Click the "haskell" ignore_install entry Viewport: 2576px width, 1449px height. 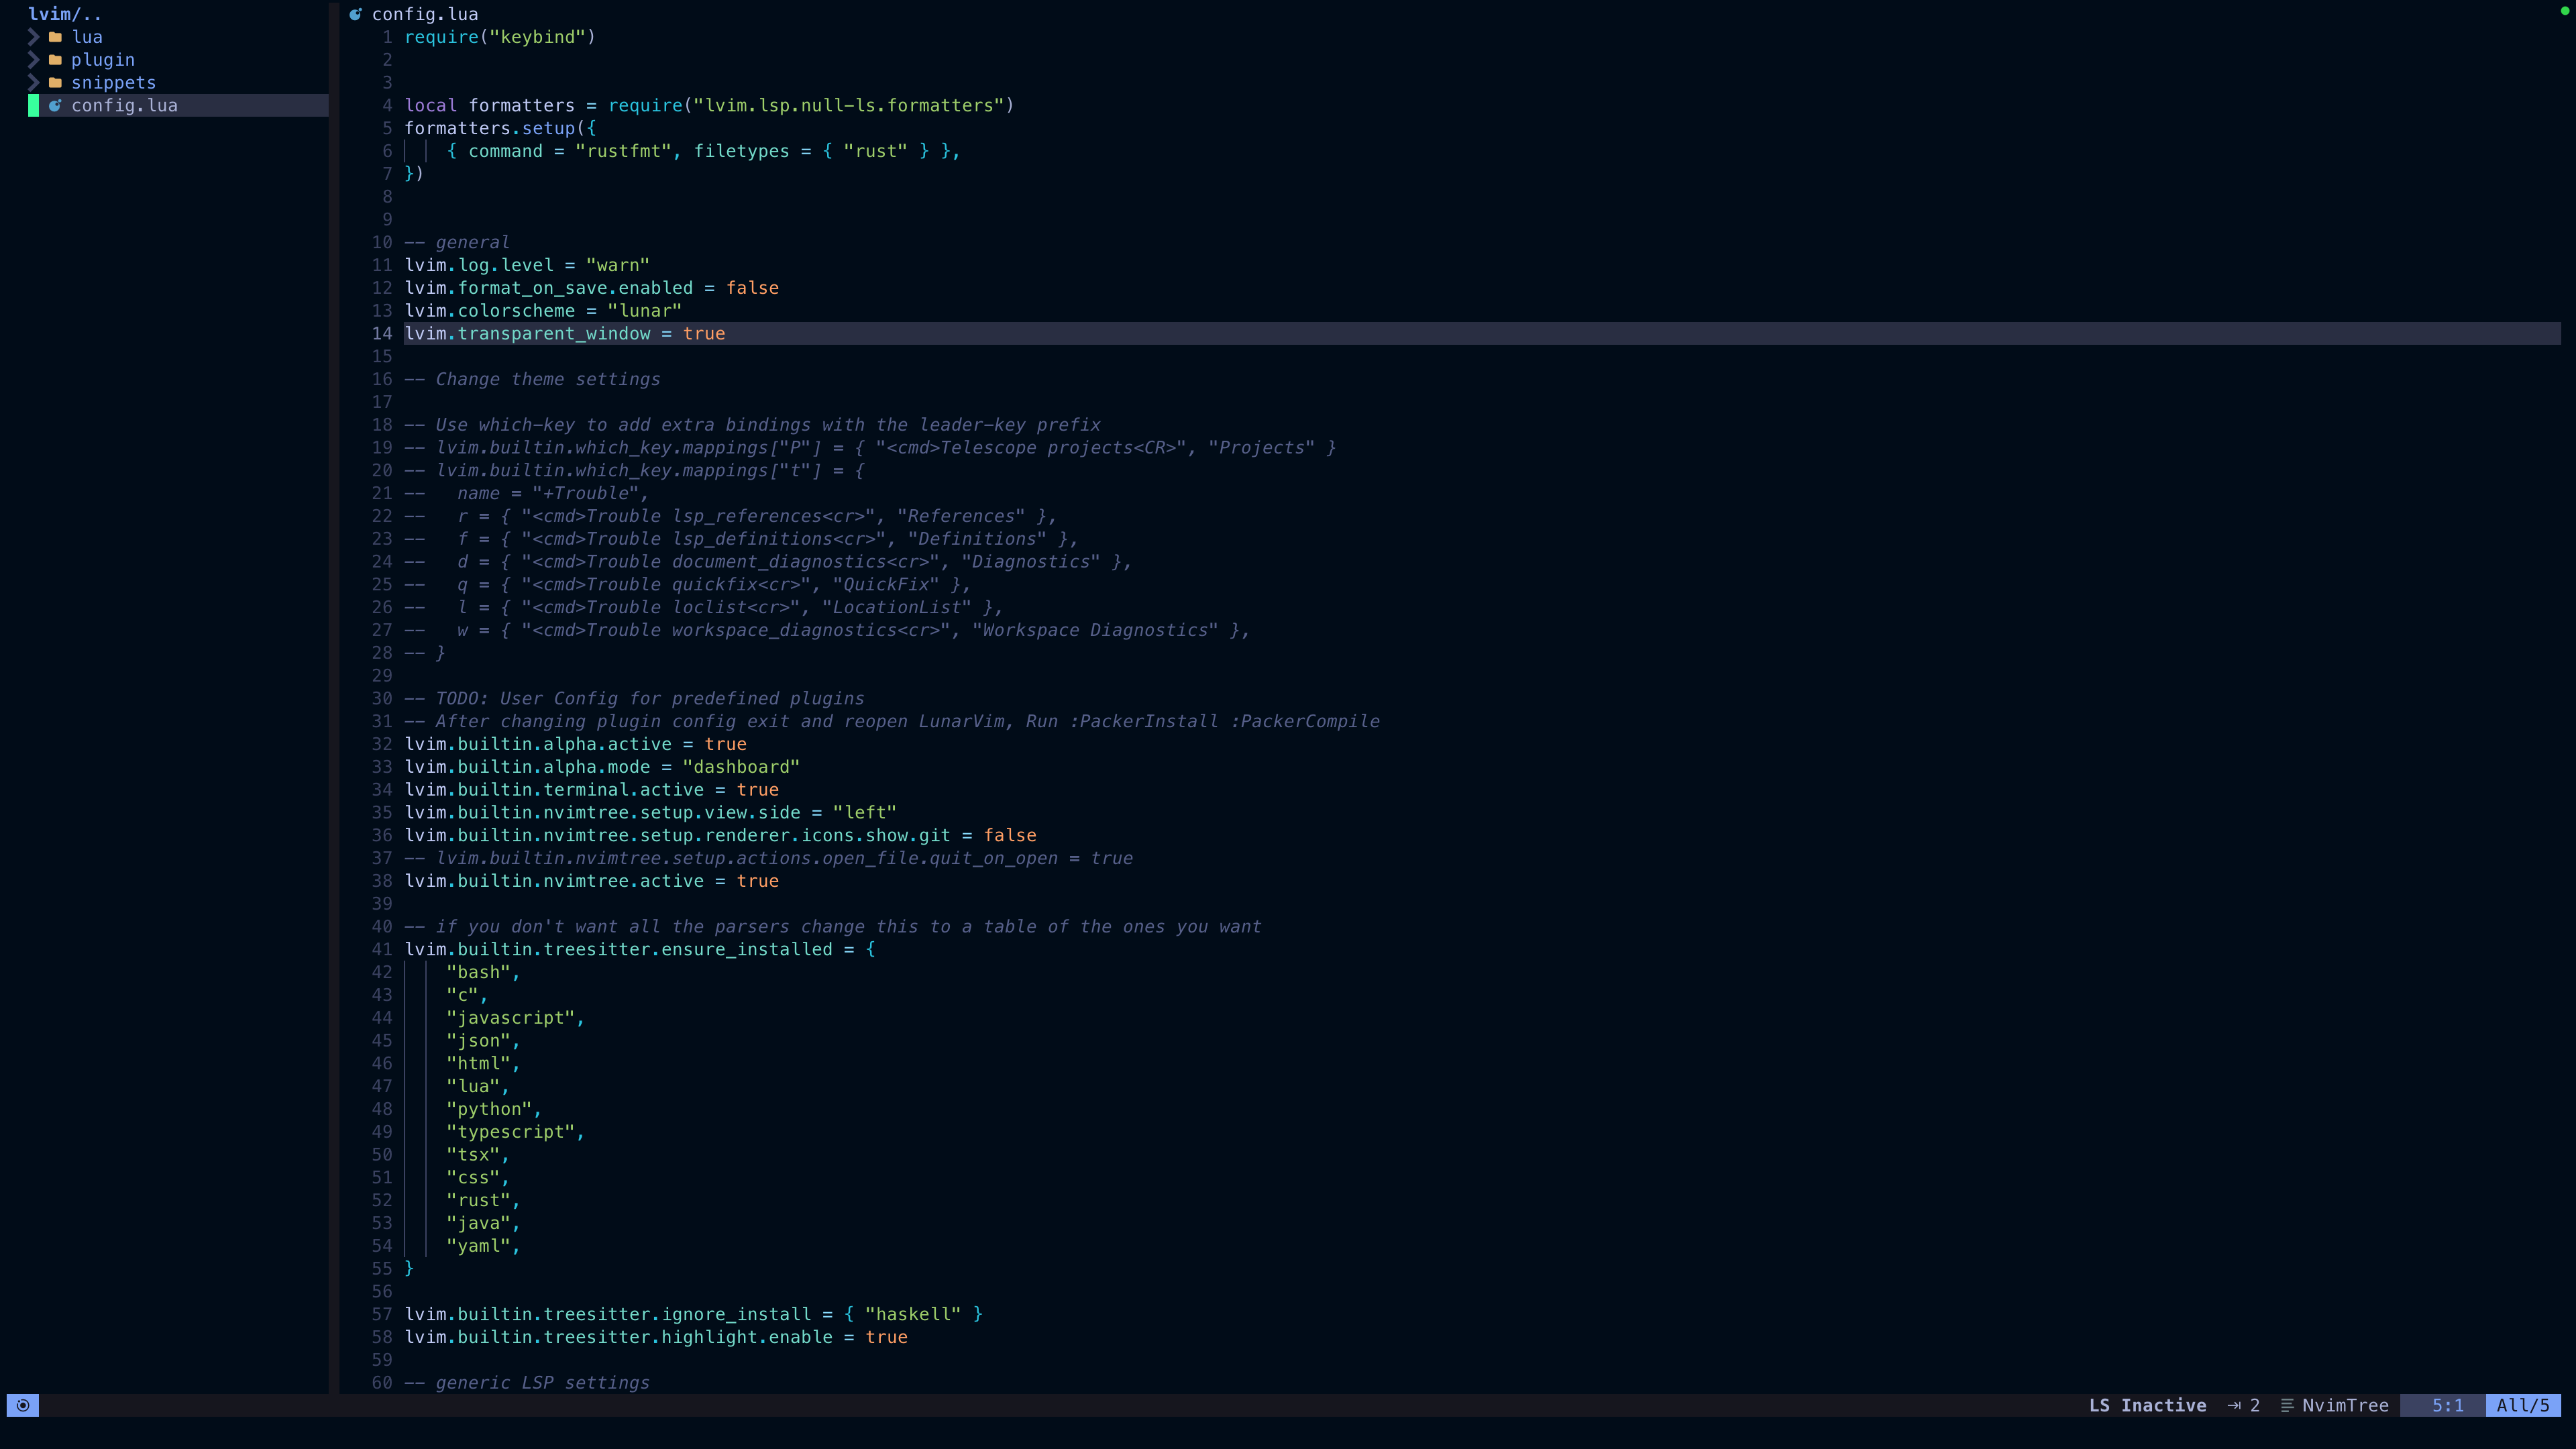pos(913,1314)
